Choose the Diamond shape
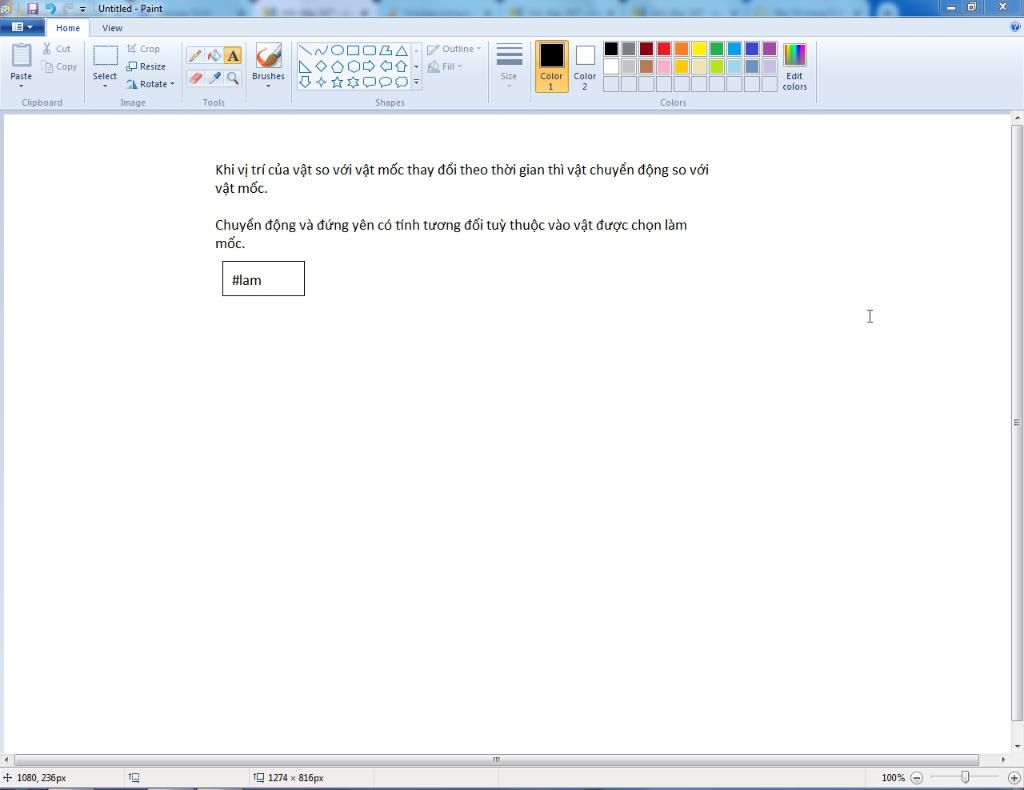Viewport: 1024px width, 790px height. [321, 66]
